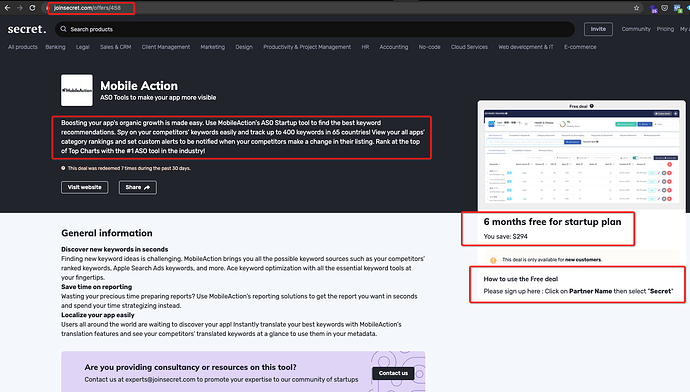Viewport: 690px width, 392px height.
Task: Click the 'Discover new keywords in seconds' subheading
Action: coord(114,249)
